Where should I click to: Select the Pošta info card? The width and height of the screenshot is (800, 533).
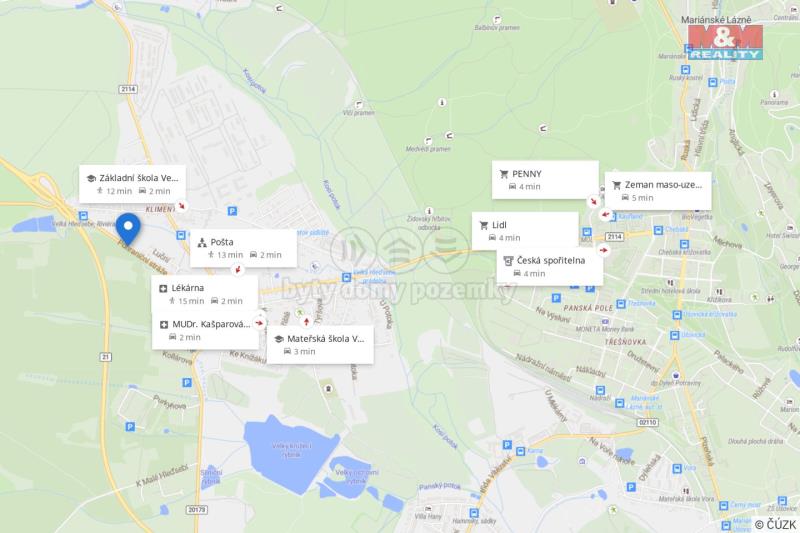click(x=243, y=248)
